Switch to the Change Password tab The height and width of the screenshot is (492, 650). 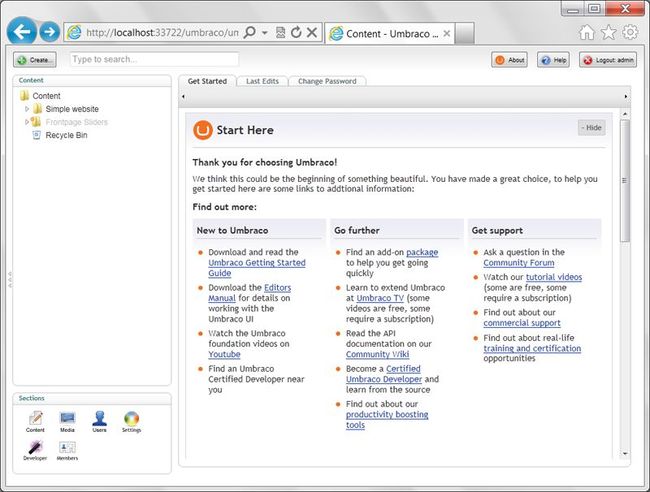coord(327,81)
